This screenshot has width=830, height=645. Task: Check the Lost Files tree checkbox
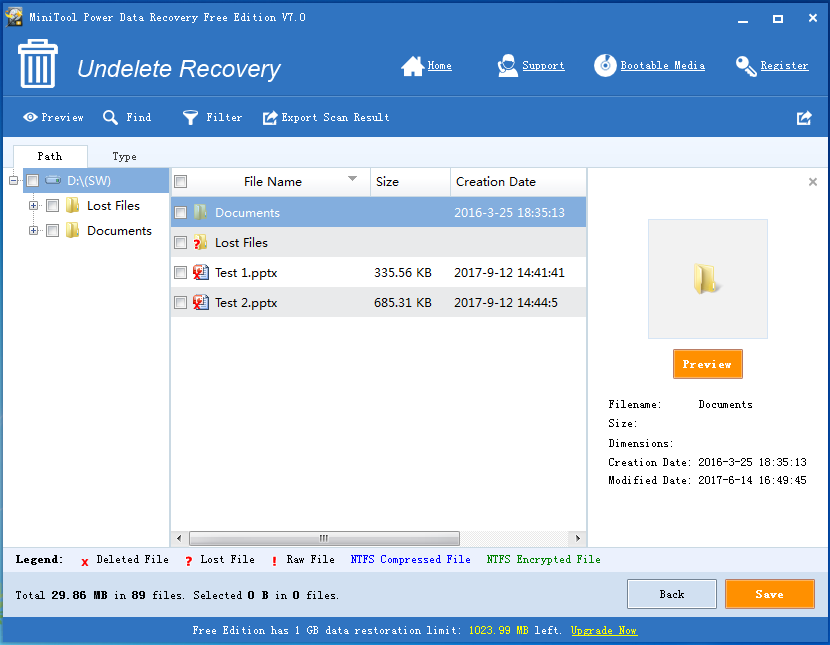coord(52,205)
